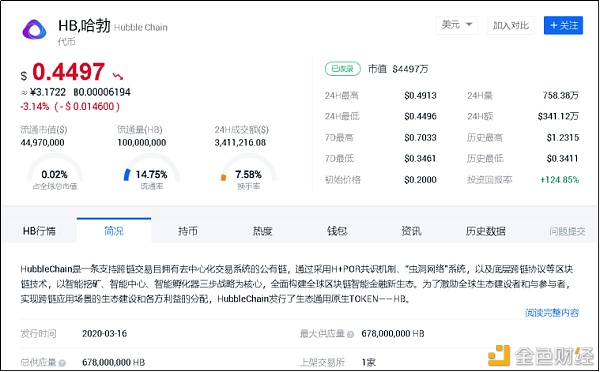Click the 问题提交 link

coord(567,231)
